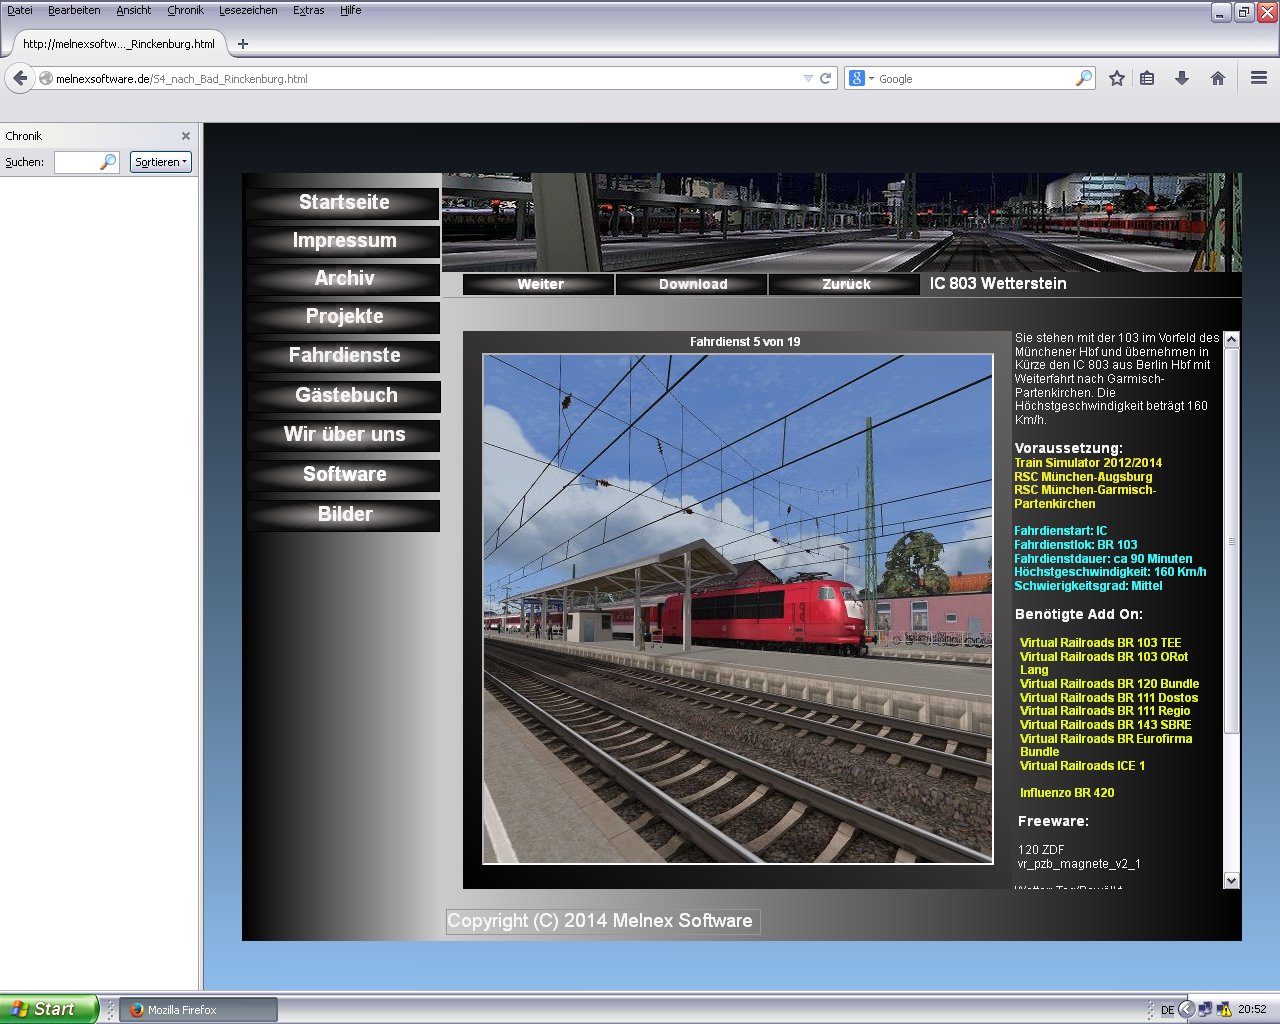Open the downloads arrow icon

tap(1182, 78)
